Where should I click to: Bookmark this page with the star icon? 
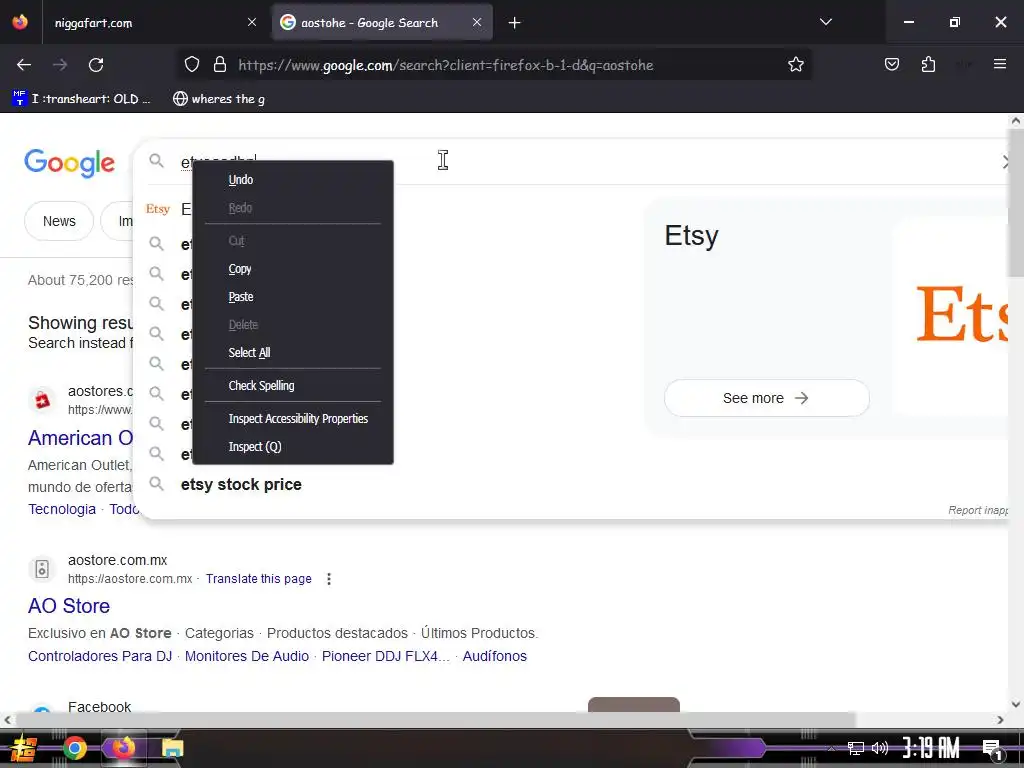click(x=795, y=65)
